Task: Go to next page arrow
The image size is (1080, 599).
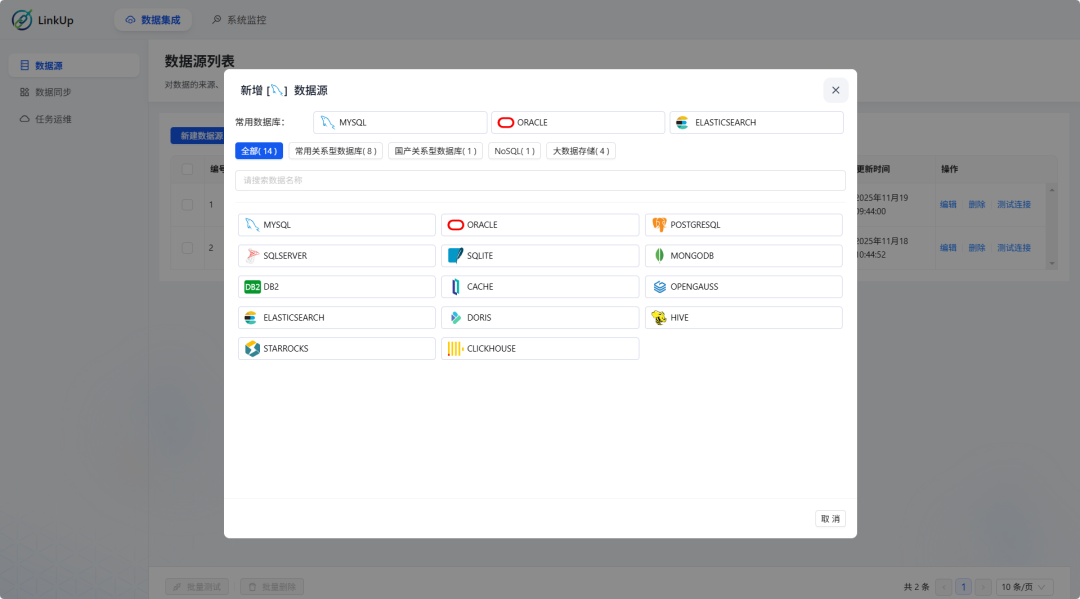Action: tap(984, 587)
